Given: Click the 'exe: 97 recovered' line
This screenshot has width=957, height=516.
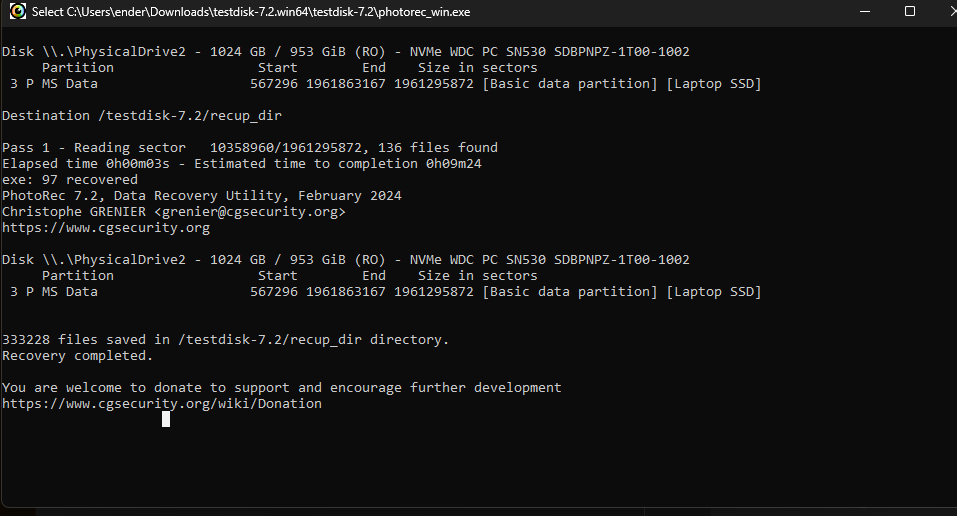Looking at the screenshot, I should (x=70, y=180).
